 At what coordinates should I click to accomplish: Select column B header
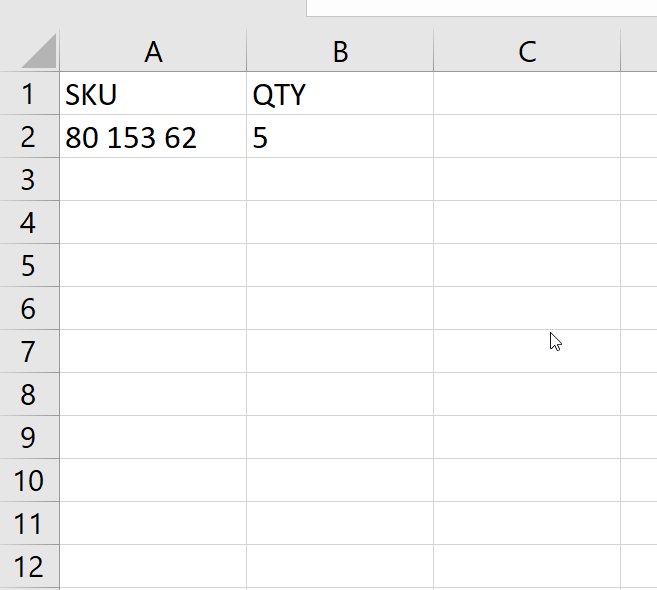coord(340,52)
